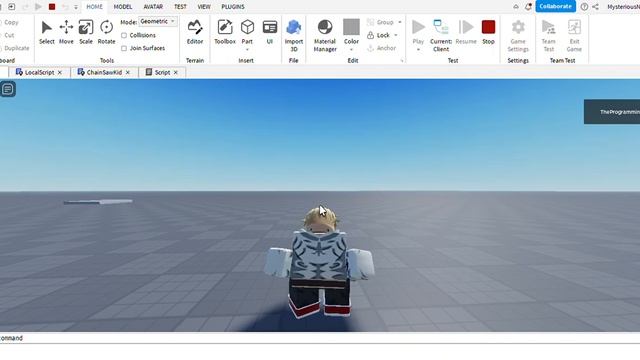Click the Color swatch button
This screenshot has width=640, height=360.
[351, 32]
